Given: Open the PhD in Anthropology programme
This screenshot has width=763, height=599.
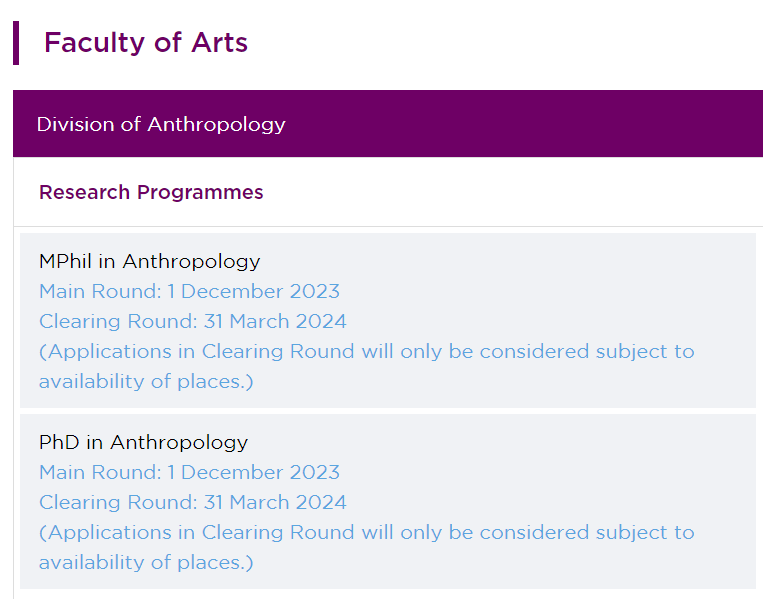Looking at the screenshot, I should (144, 442).
